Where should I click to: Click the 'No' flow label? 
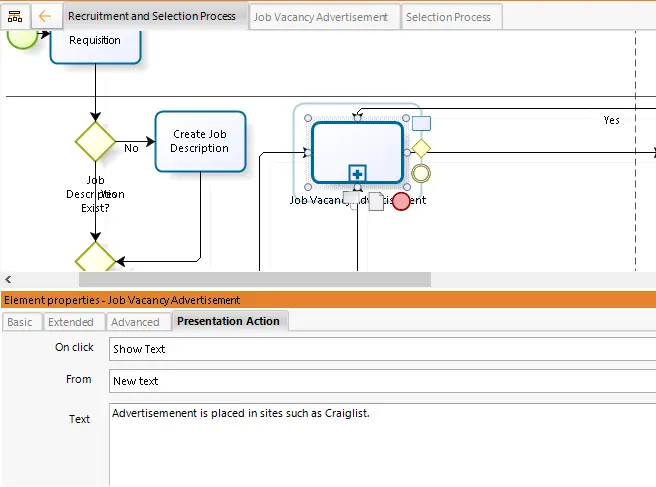[x=131, y=148]
